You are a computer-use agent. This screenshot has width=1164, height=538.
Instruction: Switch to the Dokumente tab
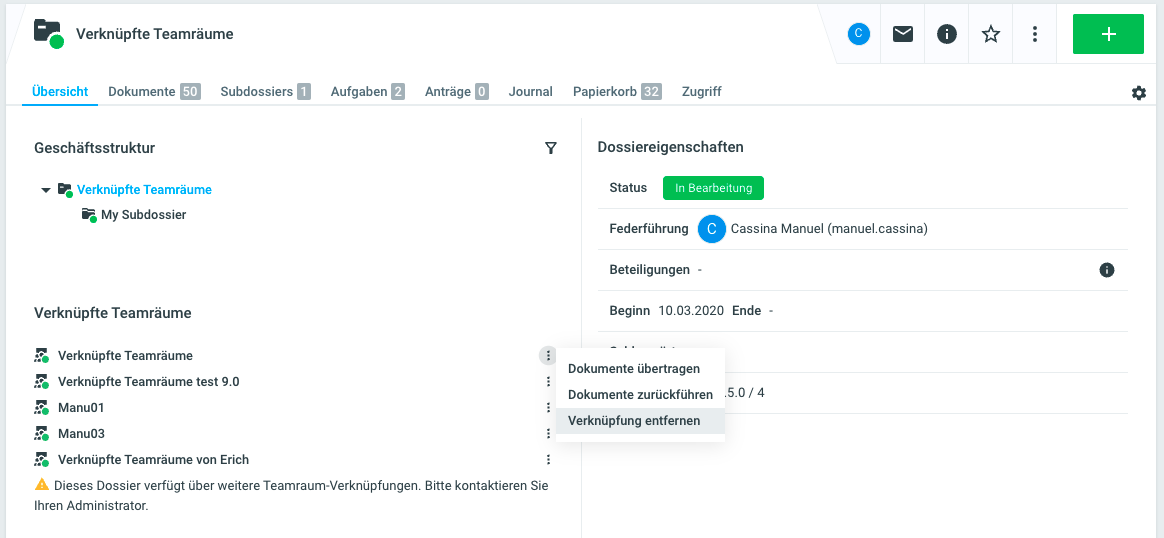tap(153, 92)
